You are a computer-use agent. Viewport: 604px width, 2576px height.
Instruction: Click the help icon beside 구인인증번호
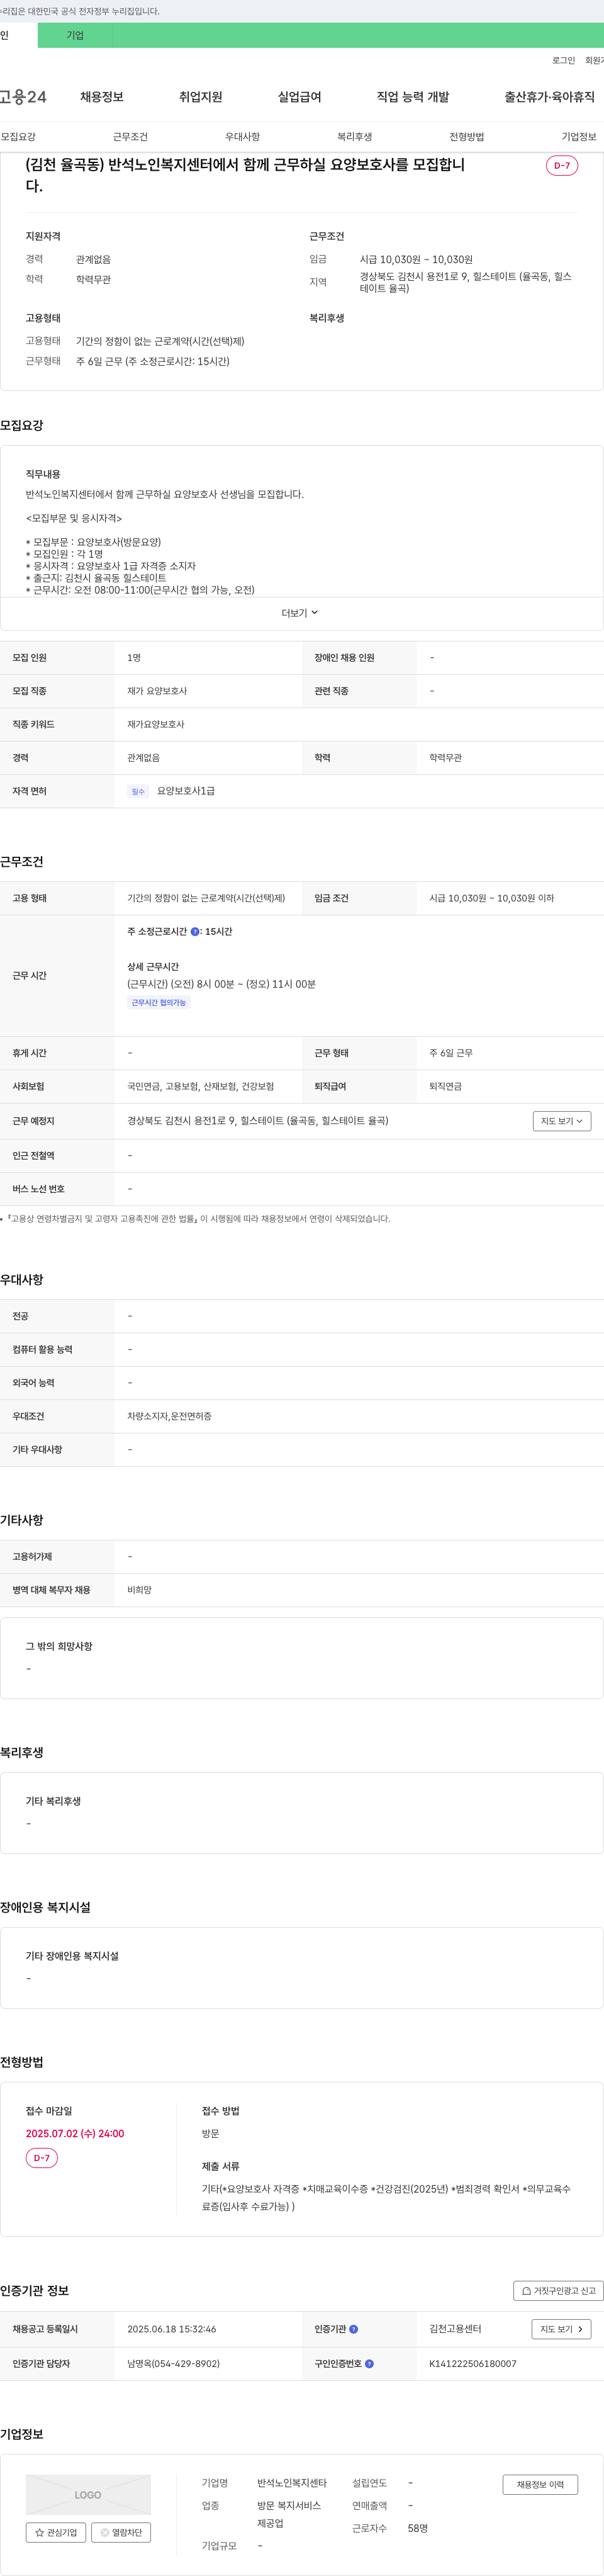point(369,2364)
